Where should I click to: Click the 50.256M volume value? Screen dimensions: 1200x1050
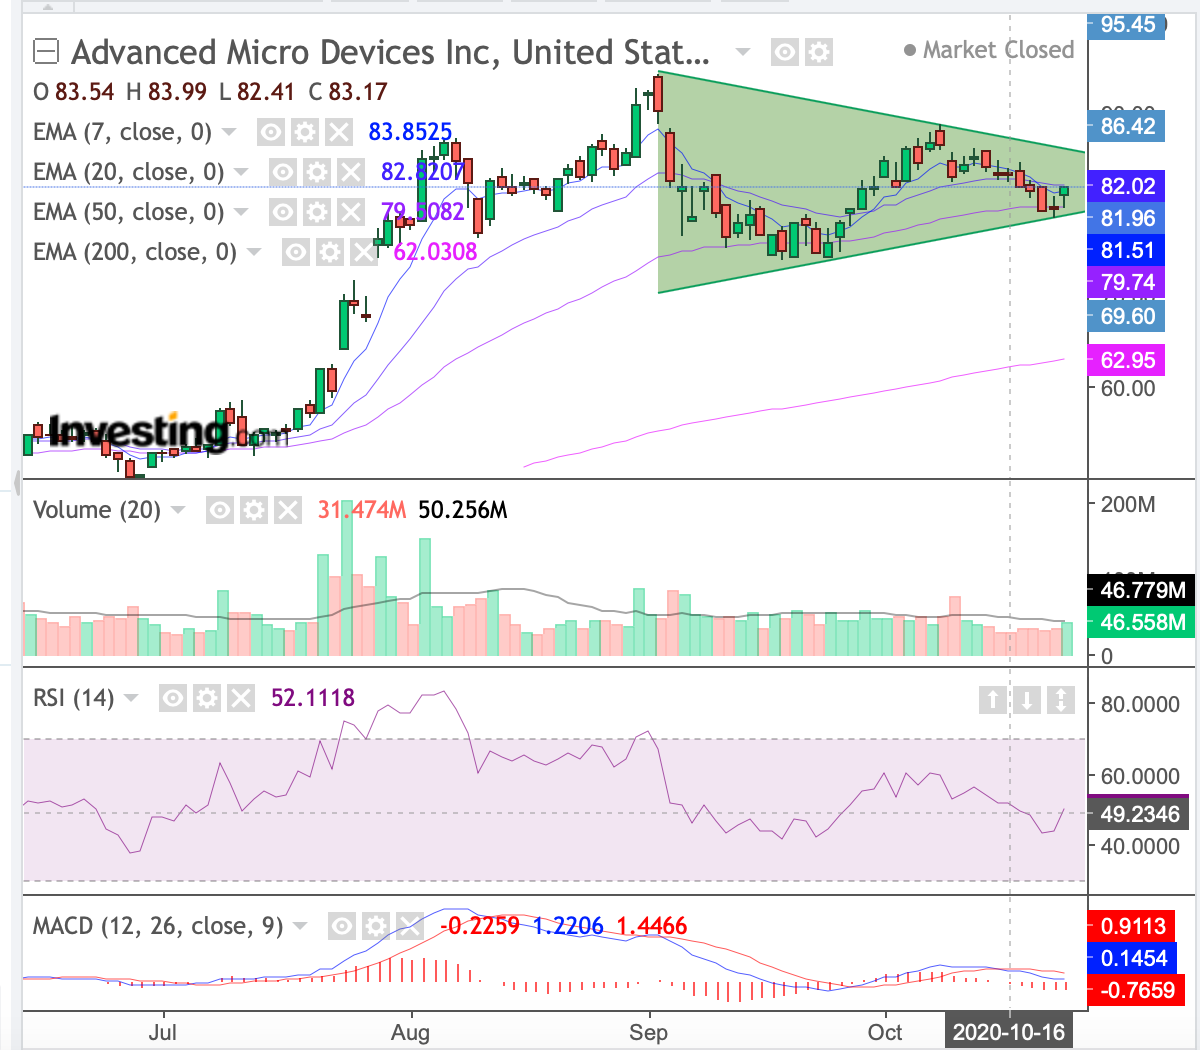point(463,510)
